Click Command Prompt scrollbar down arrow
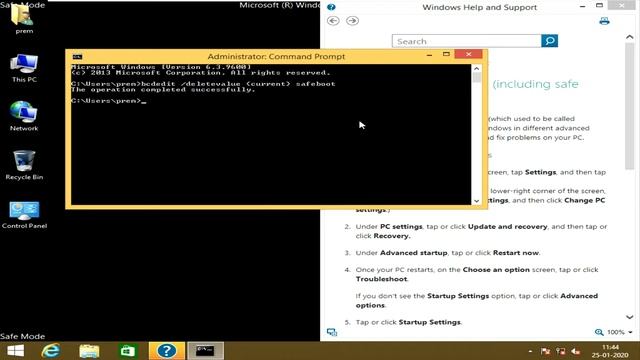 pyautogui.click(x=476, y=201)
